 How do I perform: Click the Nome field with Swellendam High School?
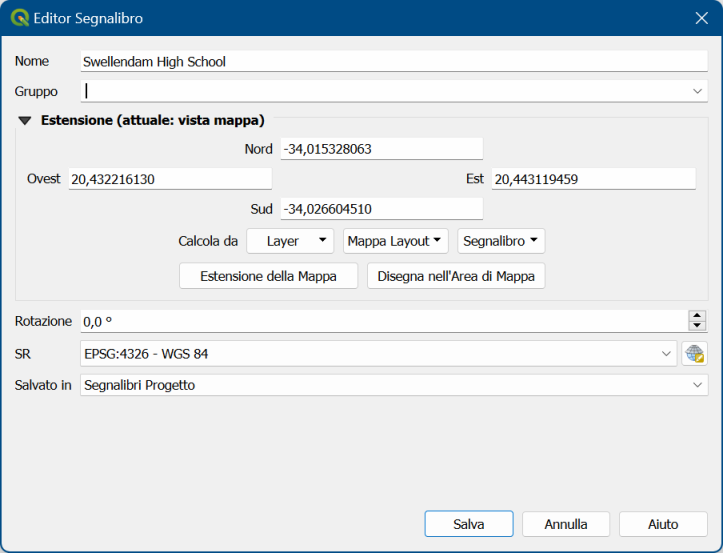394,61
